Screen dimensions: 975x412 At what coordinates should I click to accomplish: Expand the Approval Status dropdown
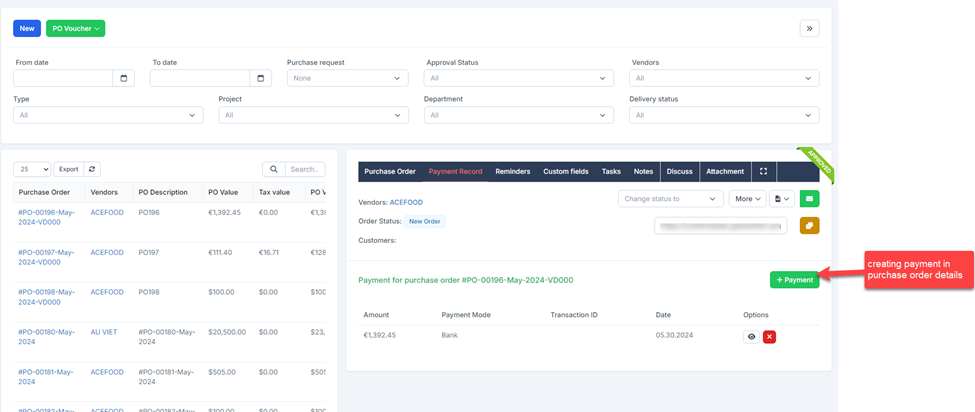tap(517, 78)
